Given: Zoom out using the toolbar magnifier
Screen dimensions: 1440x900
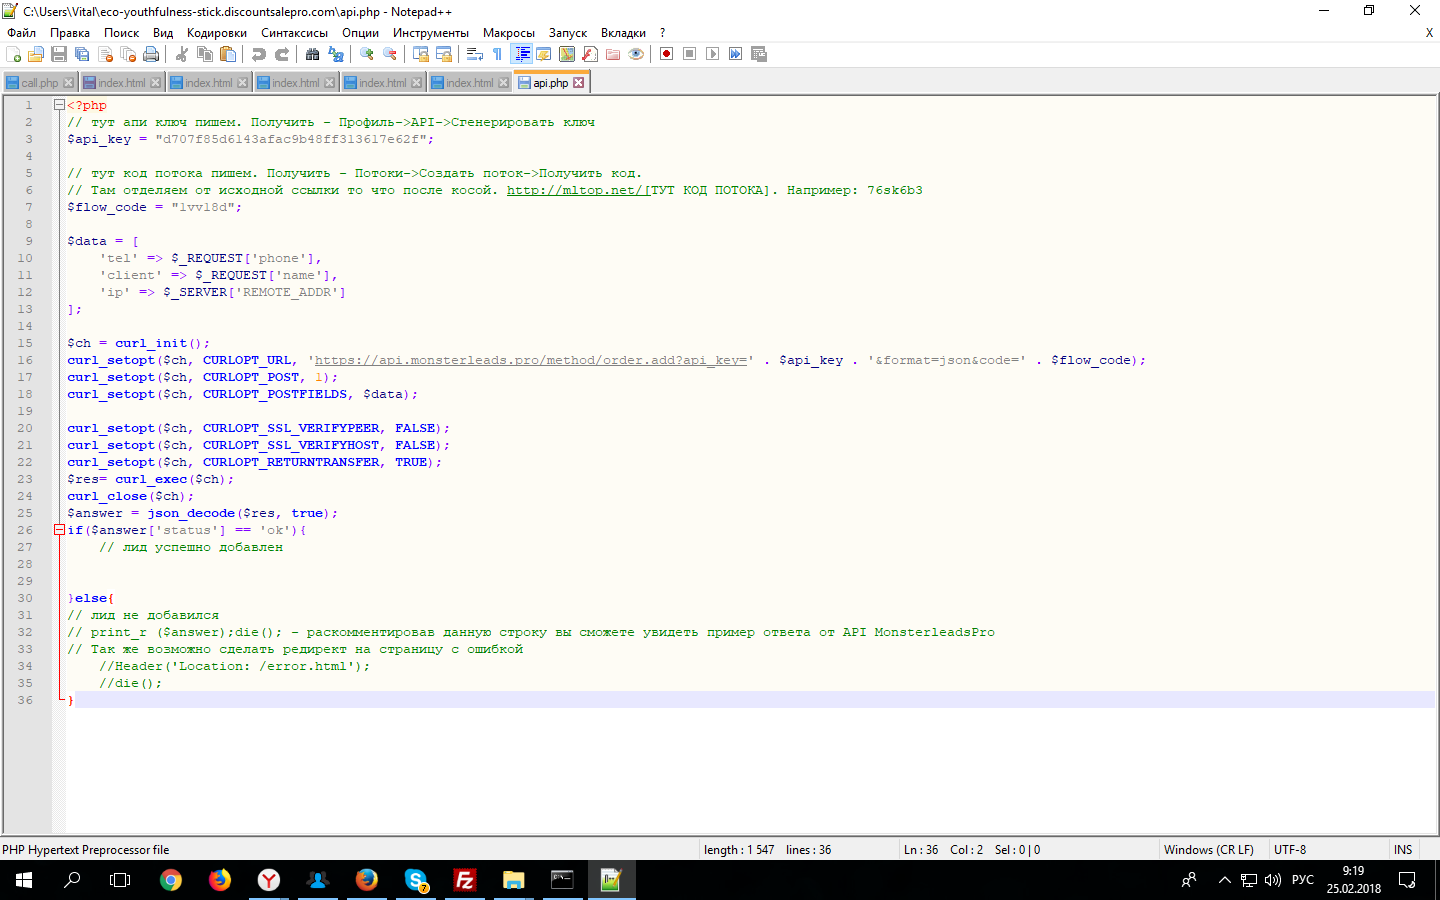Looking at the screenshot, I should coord(390,54).
